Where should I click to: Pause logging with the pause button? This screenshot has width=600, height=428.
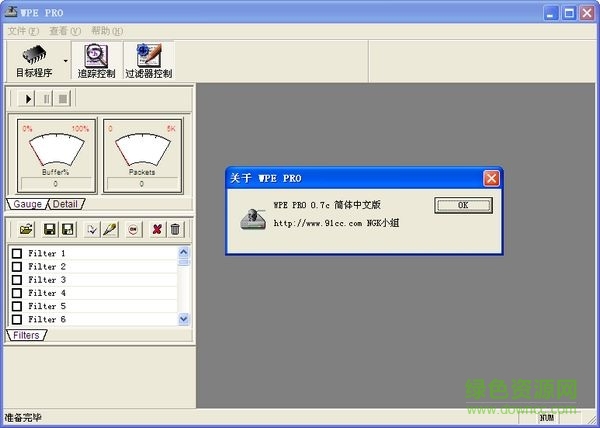[45, 99]
